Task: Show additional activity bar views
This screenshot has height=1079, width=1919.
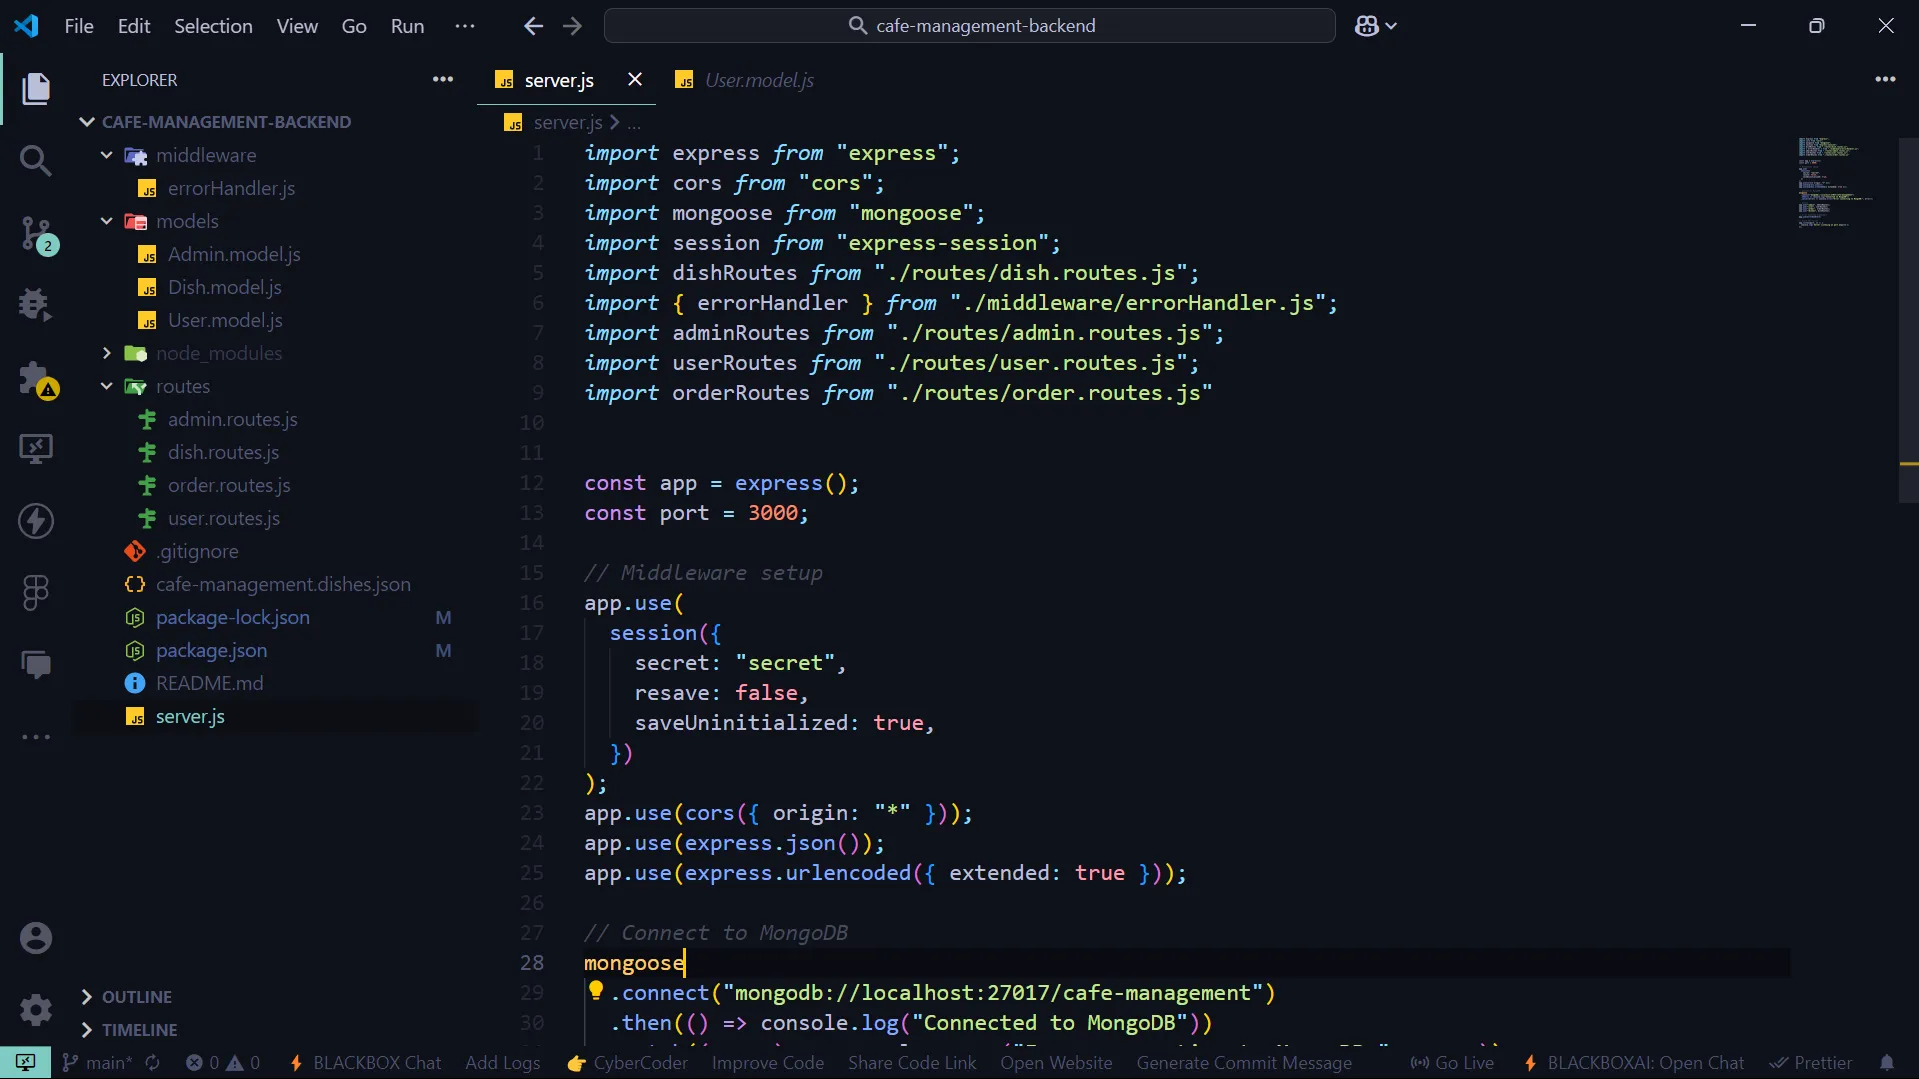Action: (36, 737)
